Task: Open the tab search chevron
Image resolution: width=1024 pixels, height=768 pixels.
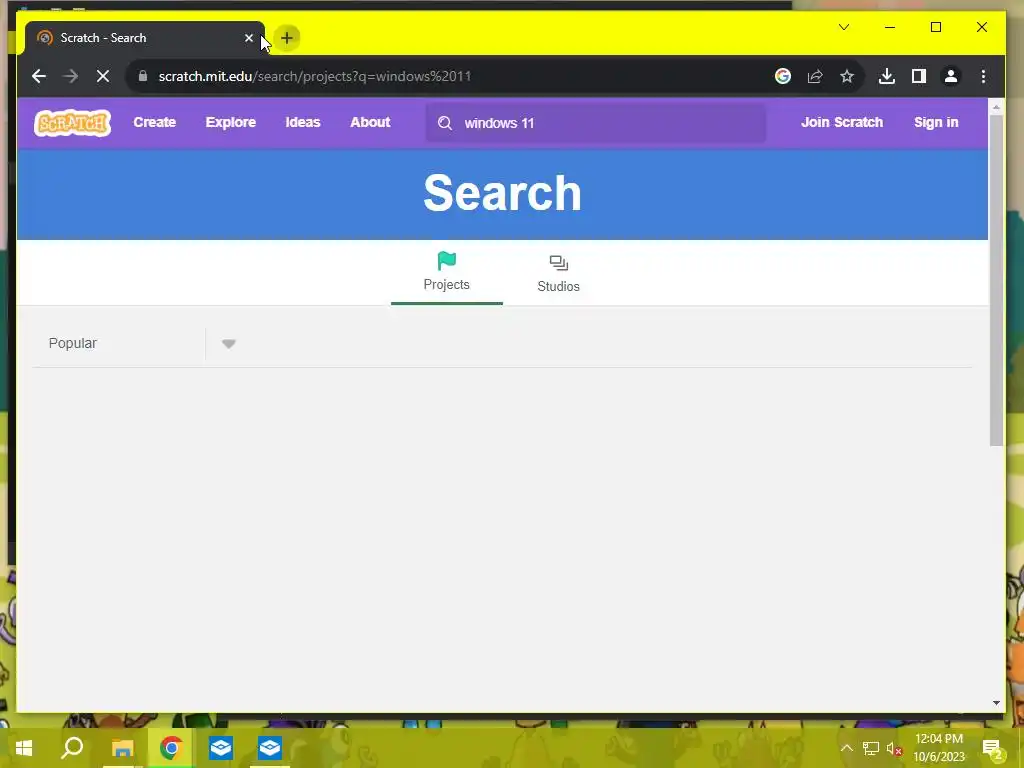Action: 844,27
